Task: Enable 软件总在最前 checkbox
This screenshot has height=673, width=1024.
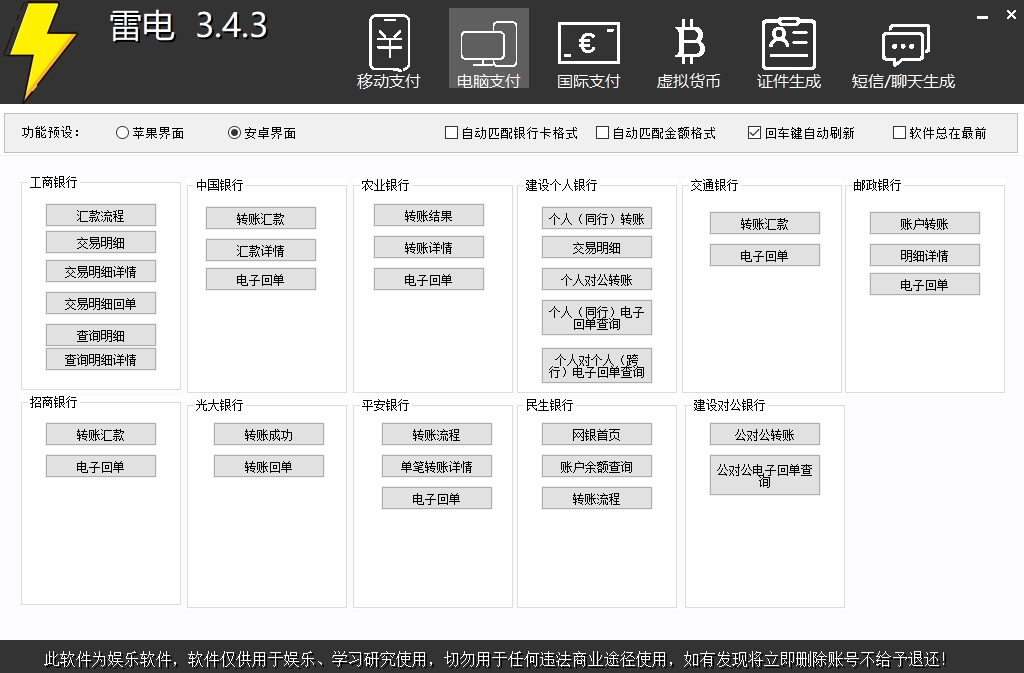Action: pyautogui.click(x=897, y=132)
